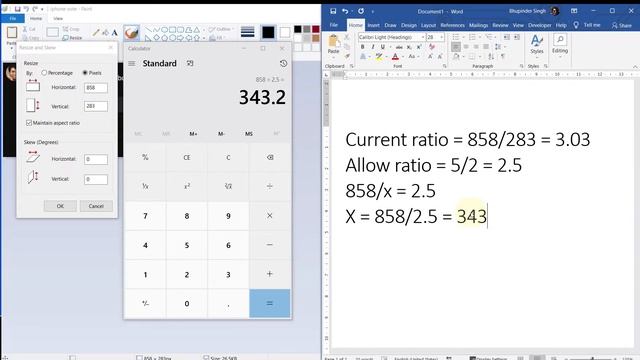Click the Clear All Formatting icon
640x360 pixels.
(432, 47)
